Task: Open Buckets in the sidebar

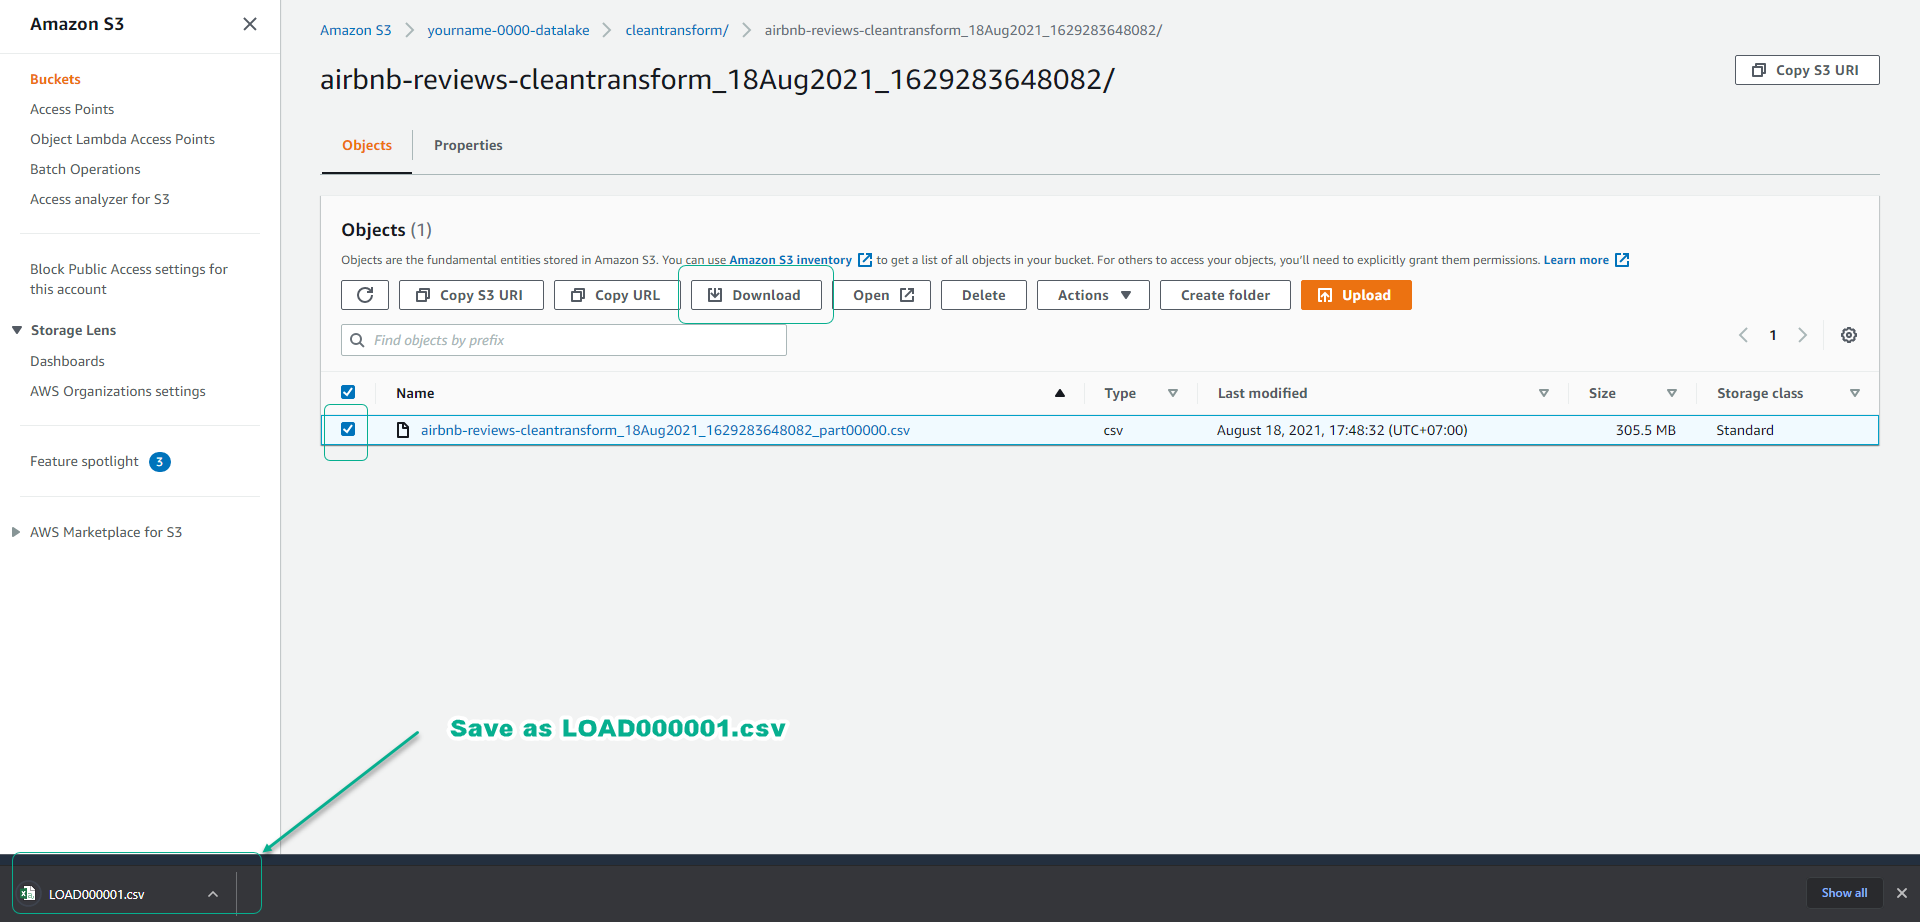Action: pyautogui.click(x=55, y=79)
